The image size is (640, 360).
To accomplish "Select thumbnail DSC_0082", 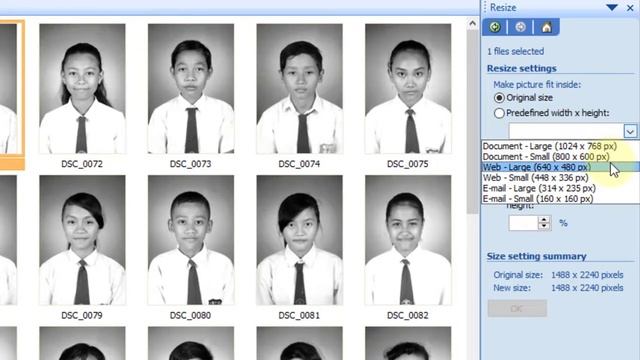I will pos(408,240).
